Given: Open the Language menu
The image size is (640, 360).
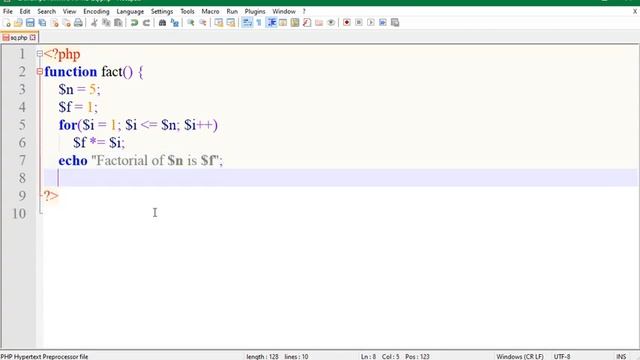Looking at the screenshot, I should (x=130, y=11).
